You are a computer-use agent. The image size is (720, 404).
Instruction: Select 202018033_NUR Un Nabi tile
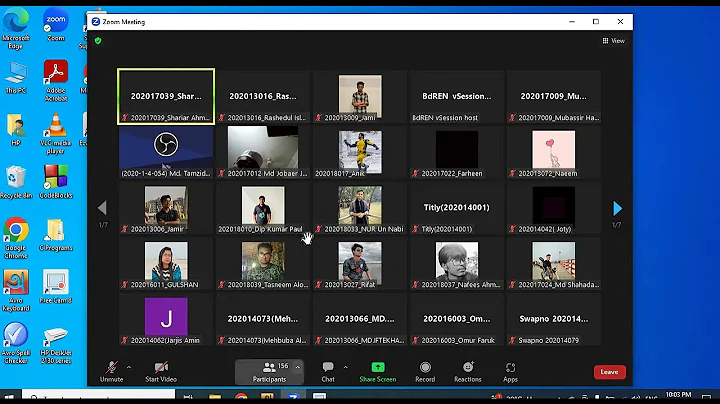[360, 208]
